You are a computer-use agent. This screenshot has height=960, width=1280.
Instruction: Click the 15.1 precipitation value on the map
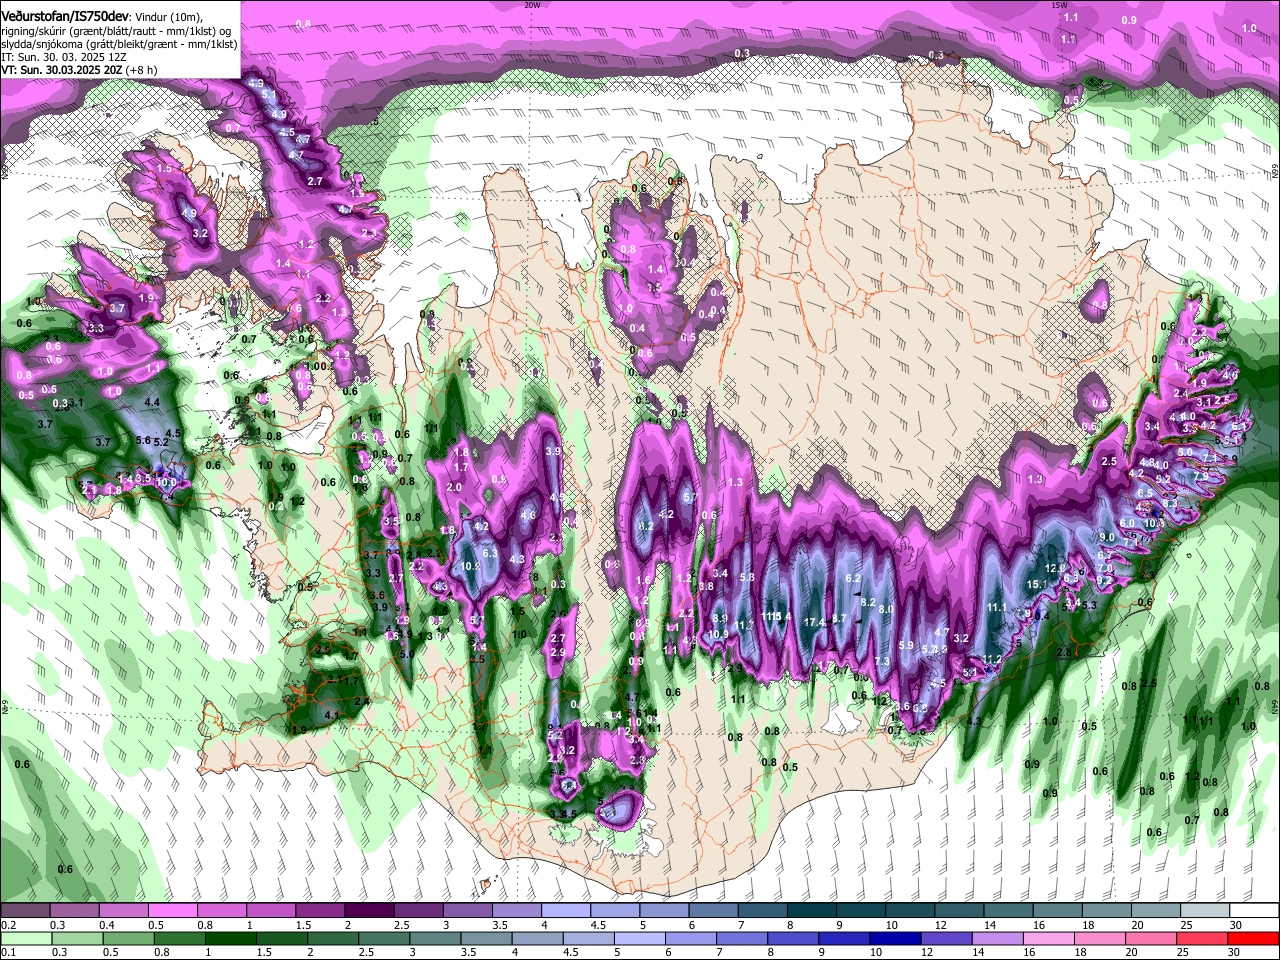[x=1037, y=583]
